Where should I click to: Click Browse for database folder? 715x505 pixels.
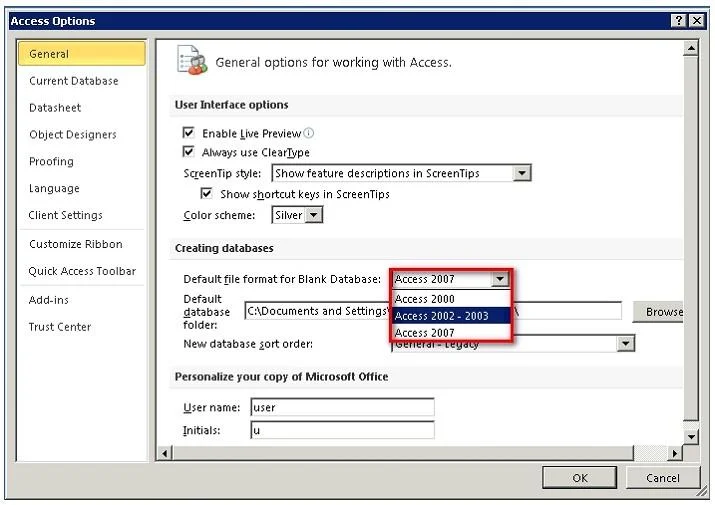coord(658,312)
